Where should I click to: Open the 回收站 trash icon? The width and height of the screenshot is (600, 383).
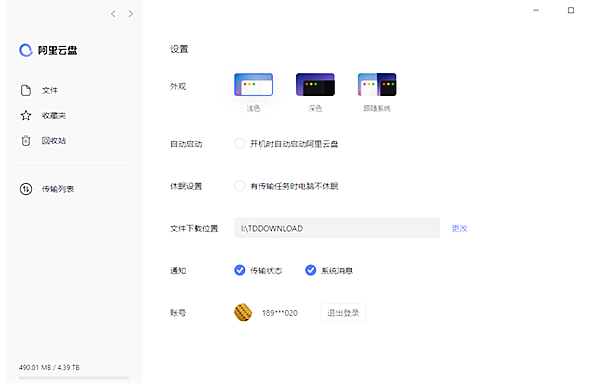(26, 140)
